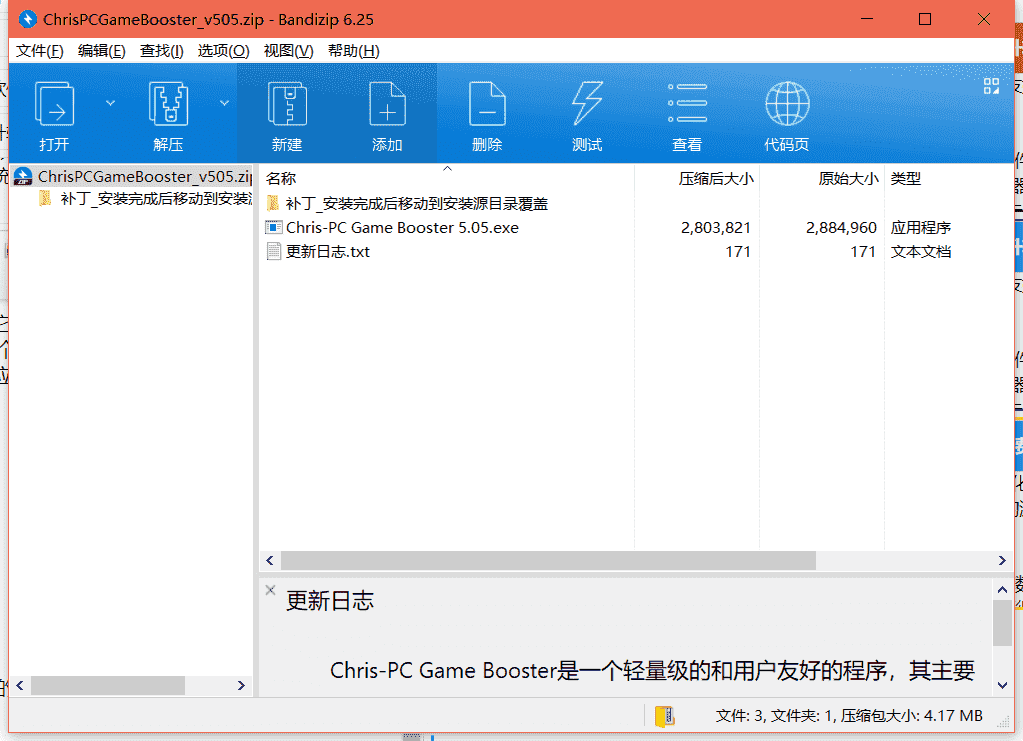Sort by 类型 column header
The height and width of the screenshot is (741, 1023).
pos(906,178)
